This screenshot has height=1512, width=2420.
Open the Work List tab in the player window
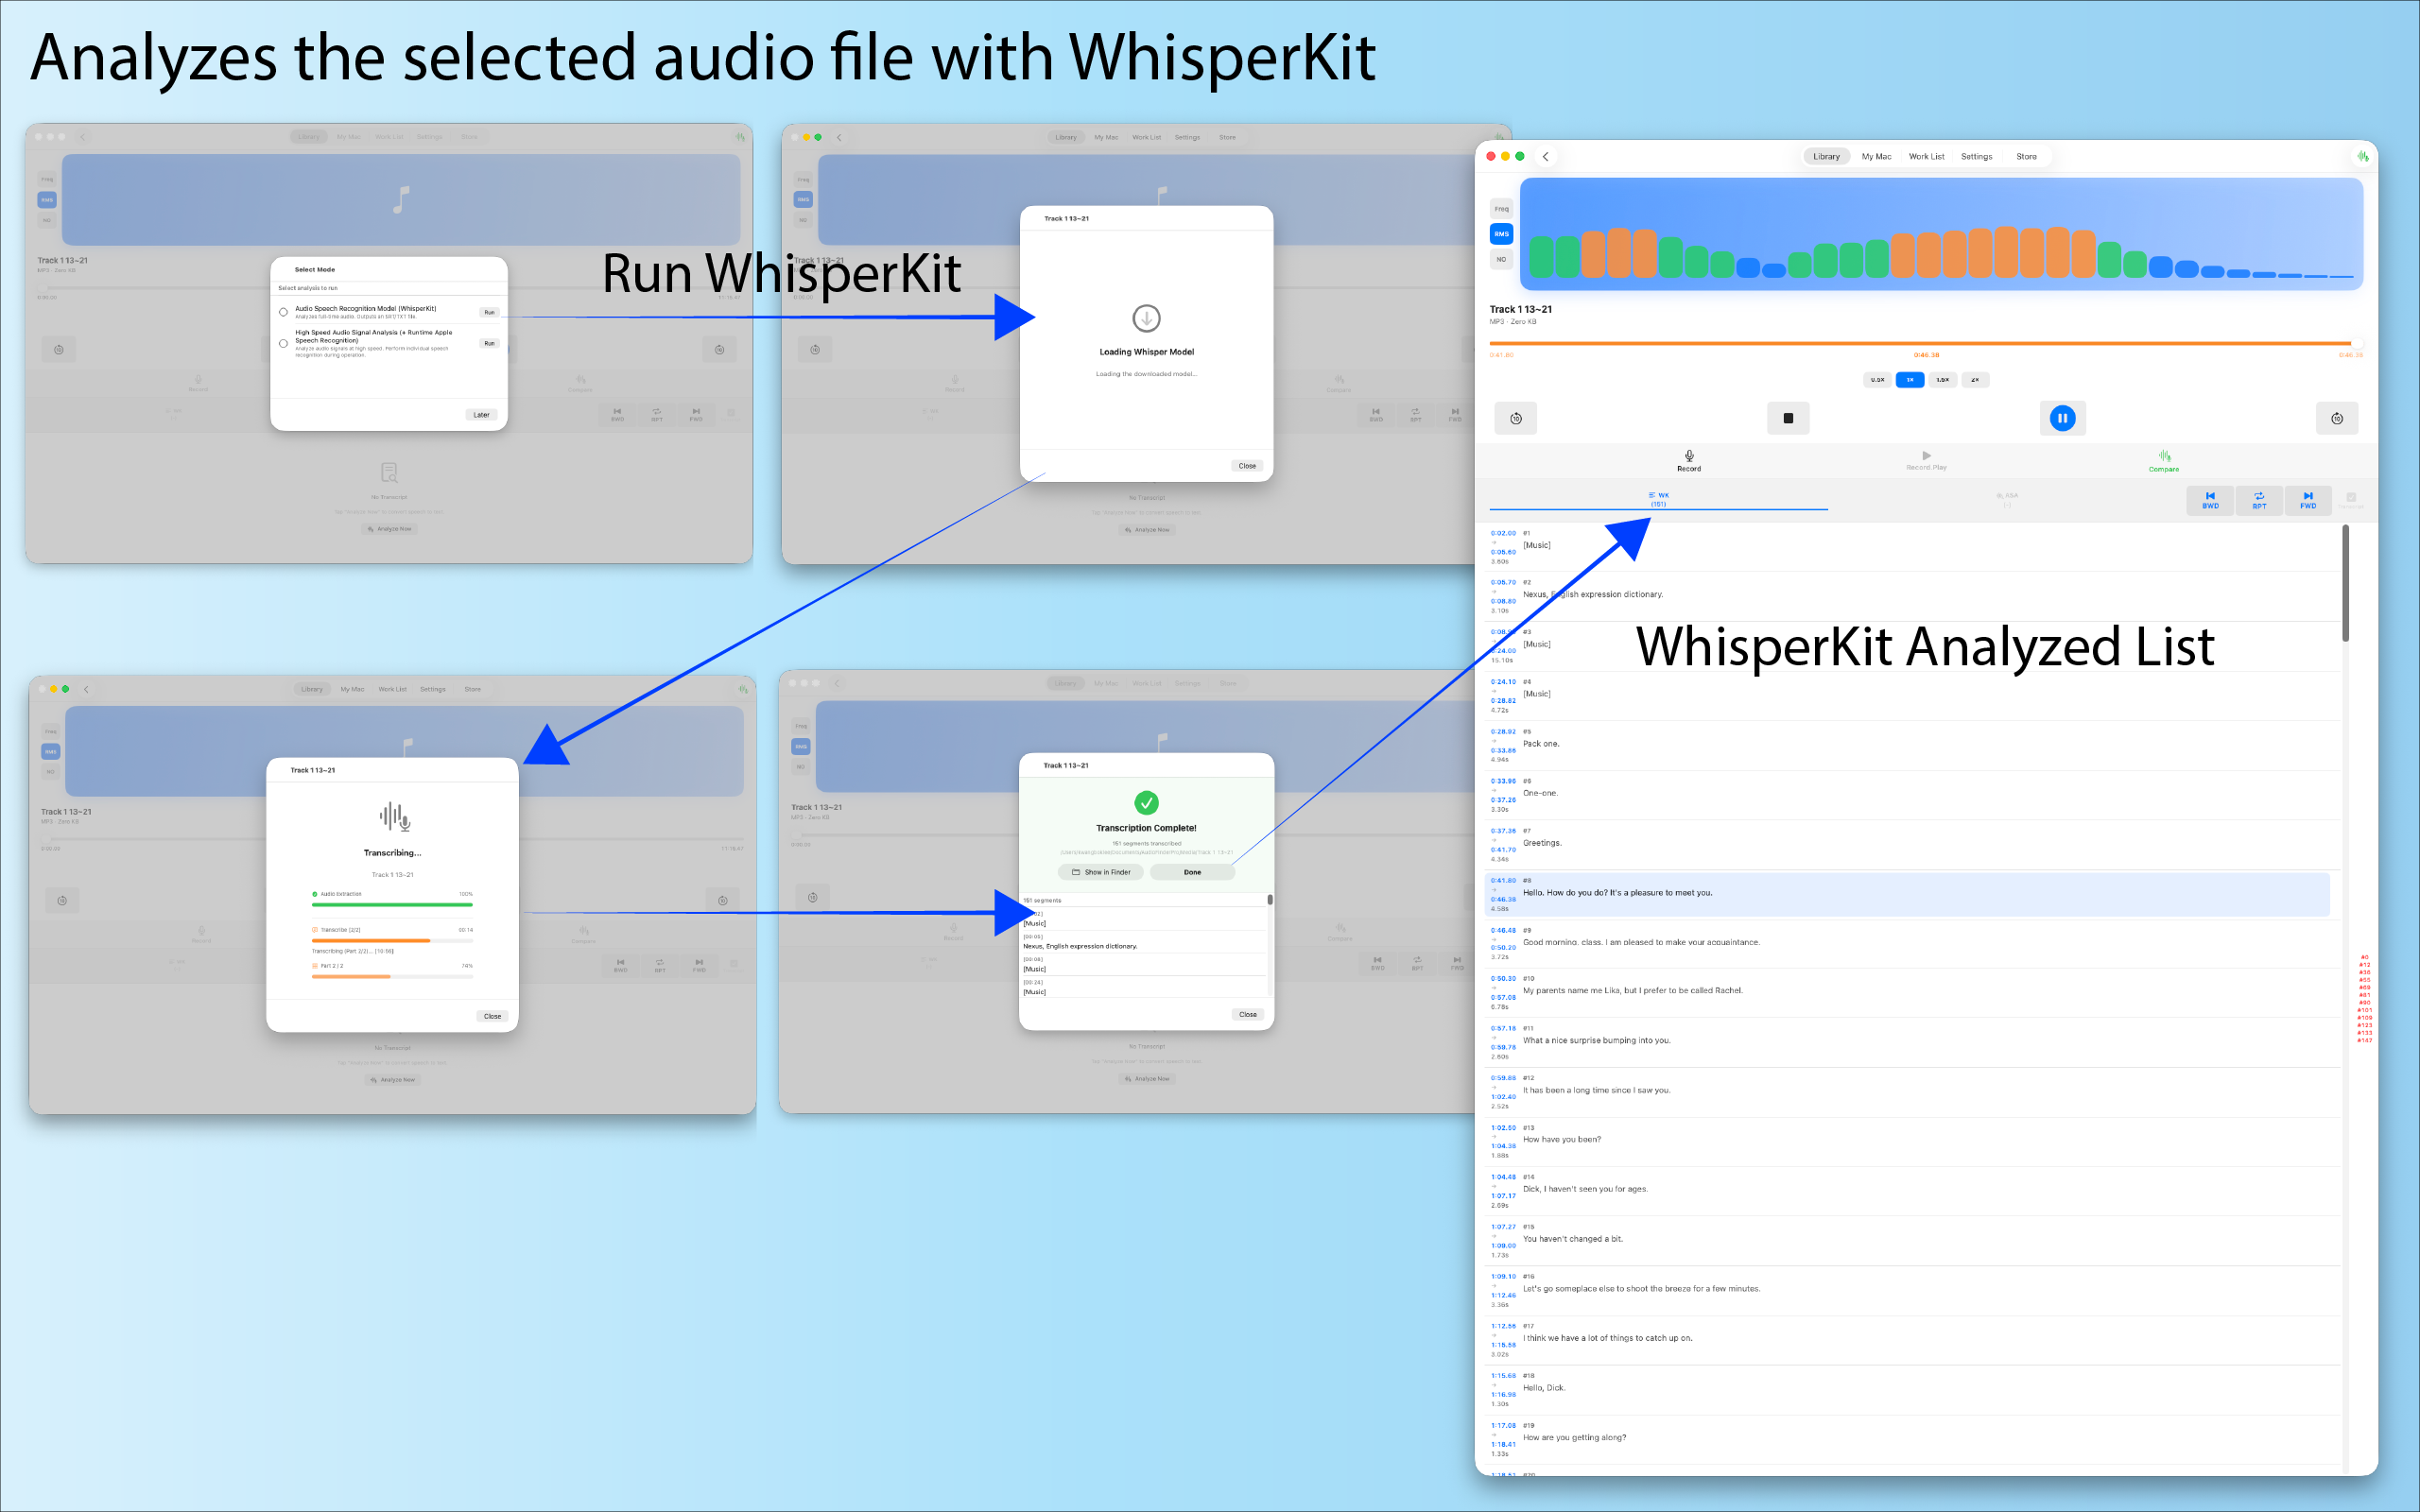(x=1926, y=156)
